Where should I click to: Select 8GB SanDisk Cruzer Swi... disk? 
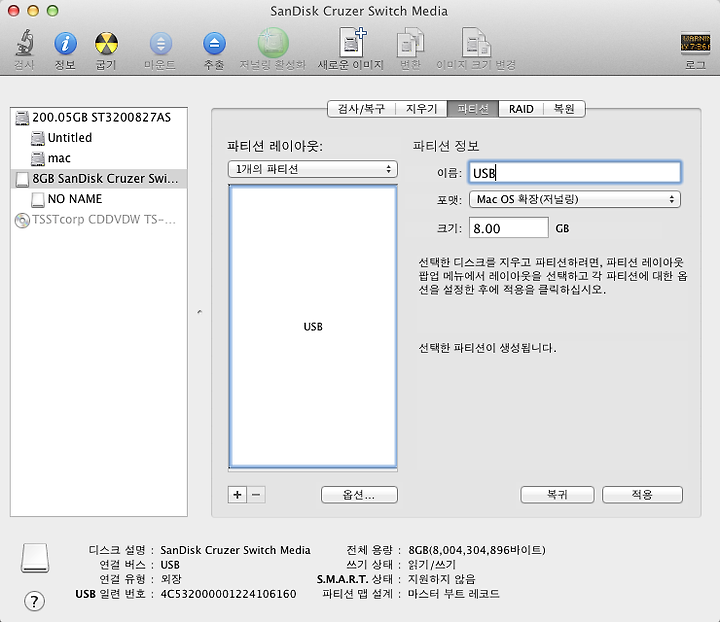[99, 179]
